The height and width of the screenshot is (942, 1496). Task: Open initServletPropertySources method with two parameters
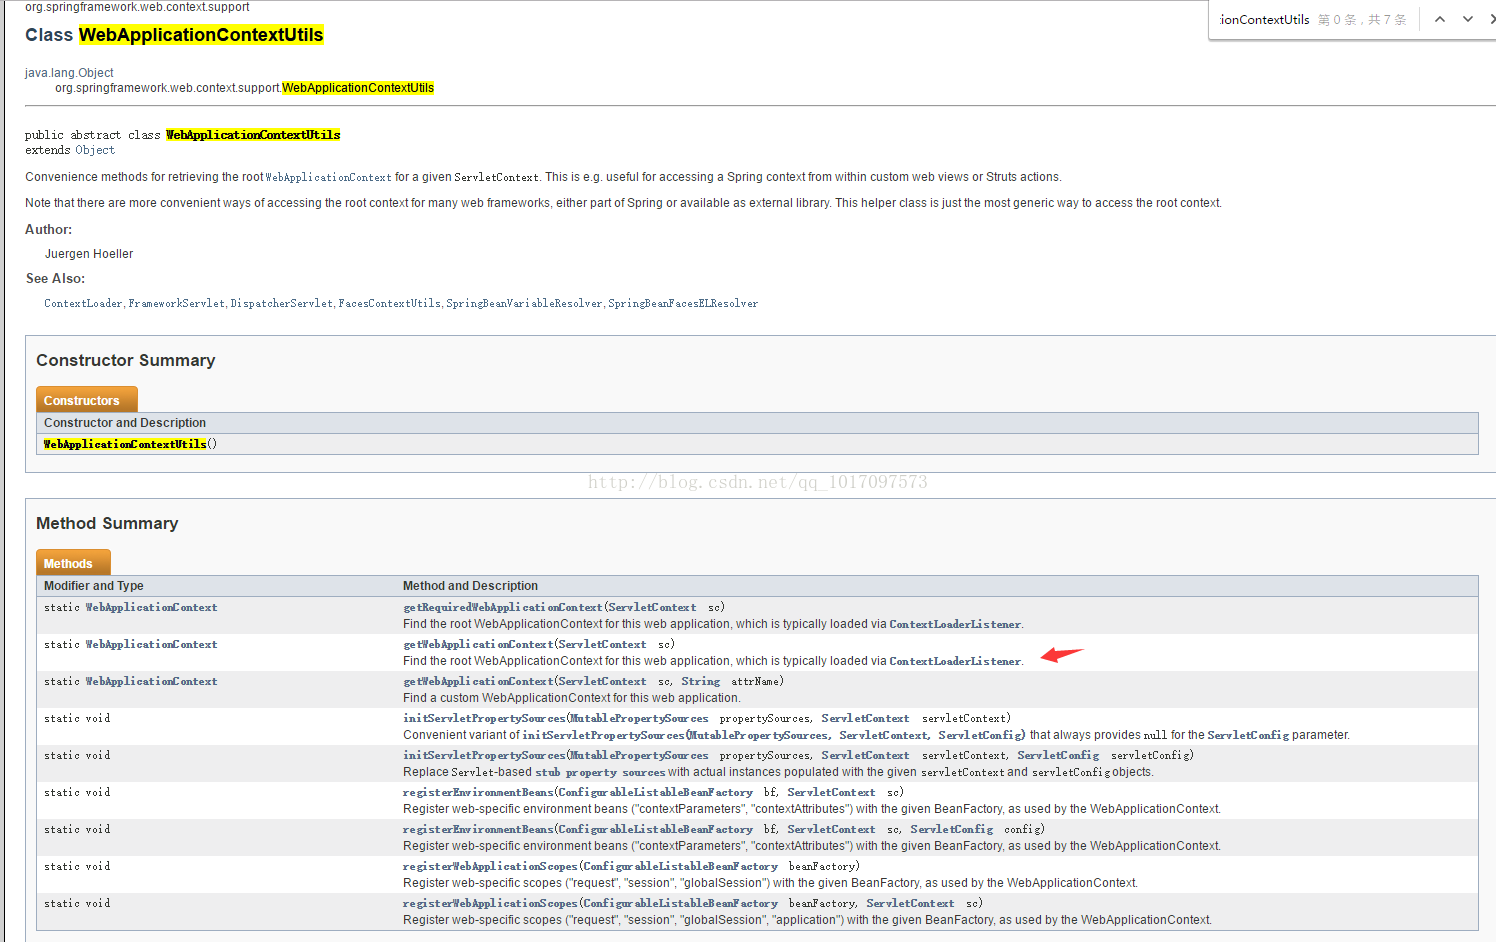(484, 718)
